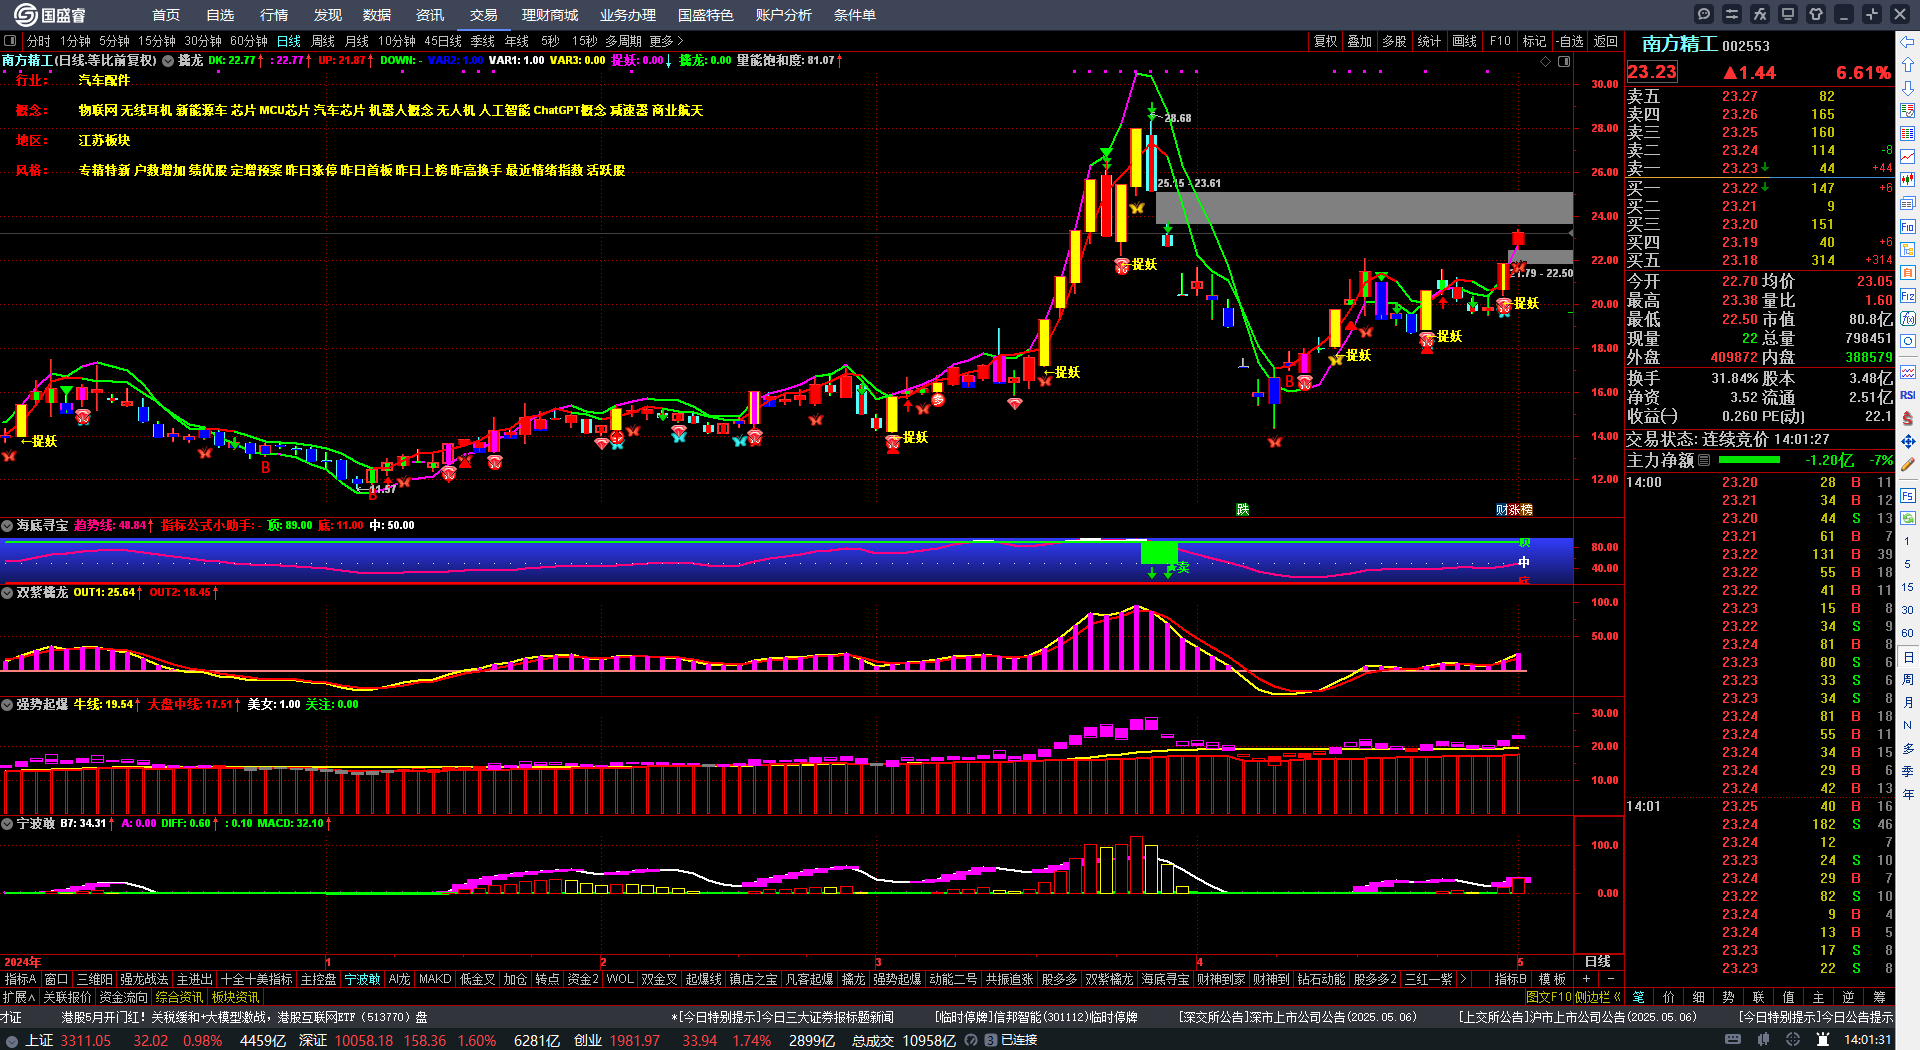The height and width of the screenshot is (1050, 1920).
Task: Toggle the diamond marker at chart top right
Action: pyautogui.click(x=1546, y=61)
